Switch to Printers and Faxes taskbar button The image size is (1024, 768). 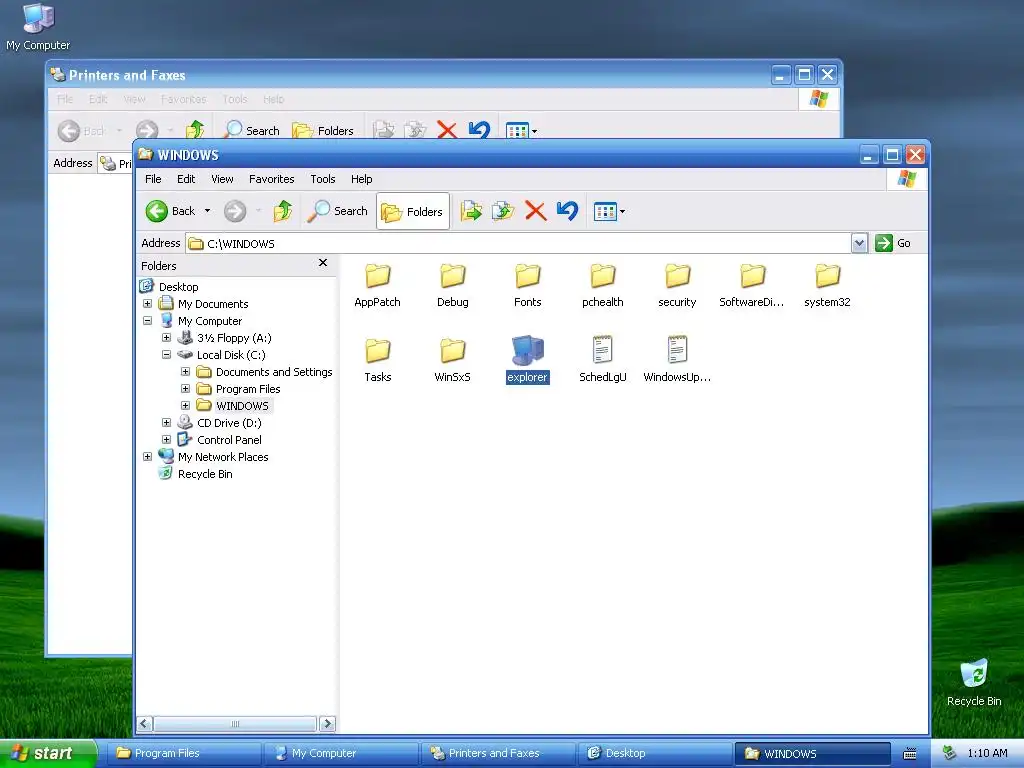coord(497,754)
